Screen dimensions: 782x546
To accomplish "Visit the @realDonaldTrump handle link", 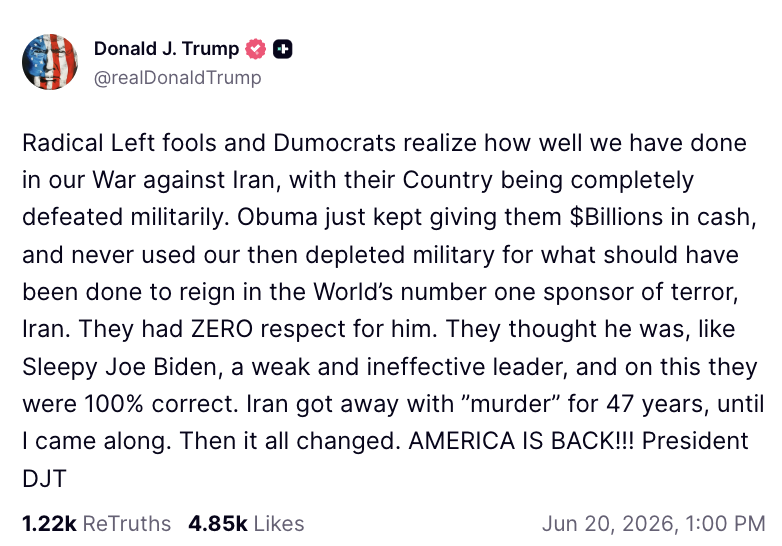I will click(x=178, y=78).
